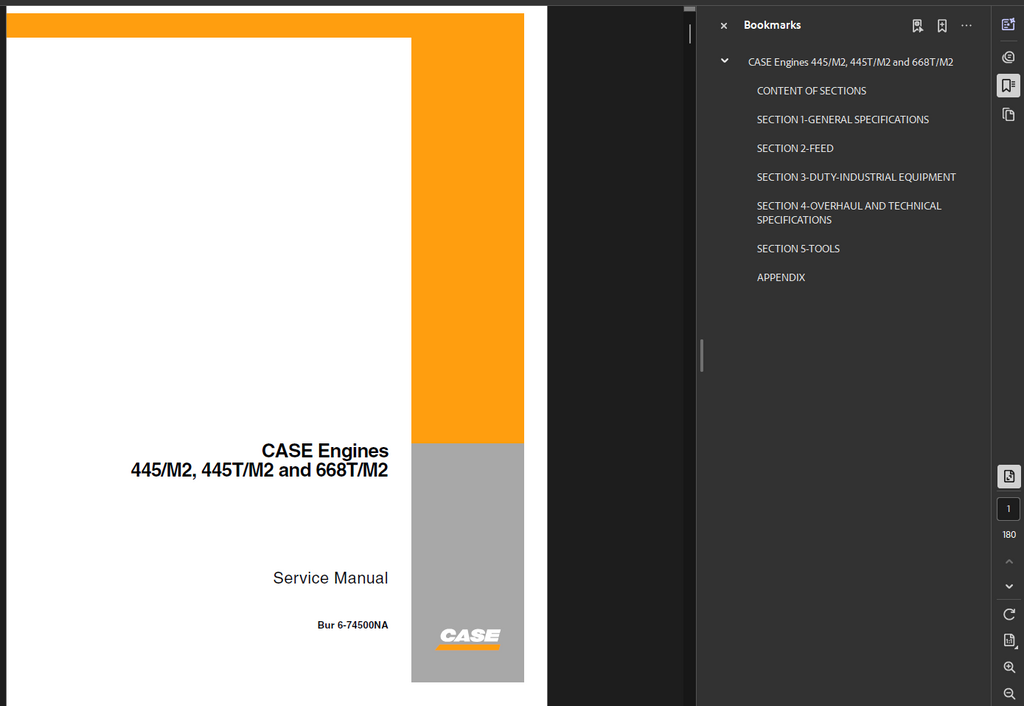Open the APPENDIX bookmark
Screen dimensions: 1024x706
point(780,278)
